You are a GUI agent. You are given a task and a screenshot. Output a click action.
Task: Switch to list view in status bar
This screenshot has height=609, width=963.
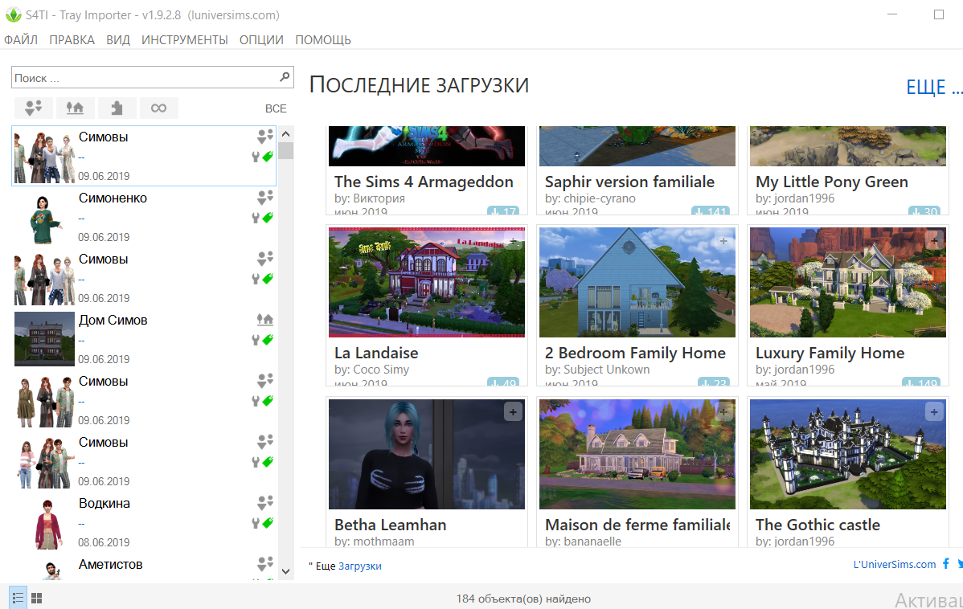click(18, 598)
